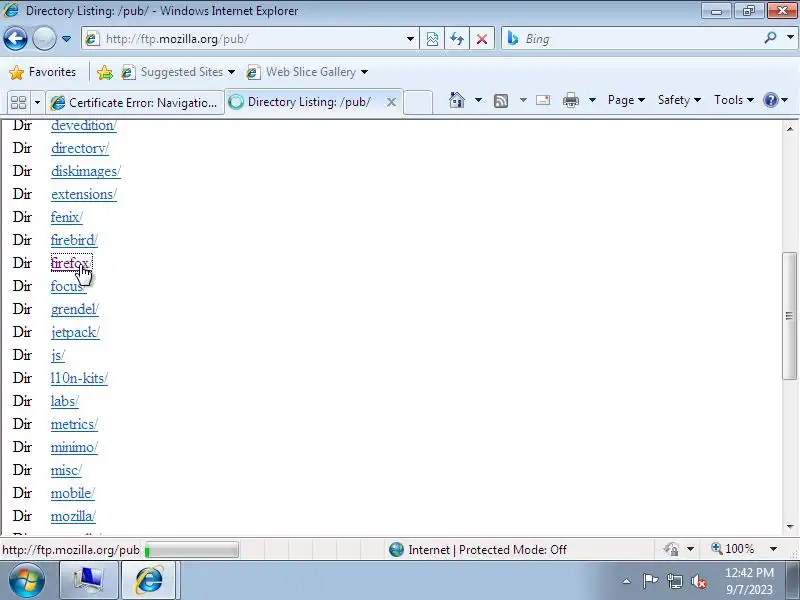Open the Favorites button
The height and width of the screenshot is (600, 800).
pos(43,72)
